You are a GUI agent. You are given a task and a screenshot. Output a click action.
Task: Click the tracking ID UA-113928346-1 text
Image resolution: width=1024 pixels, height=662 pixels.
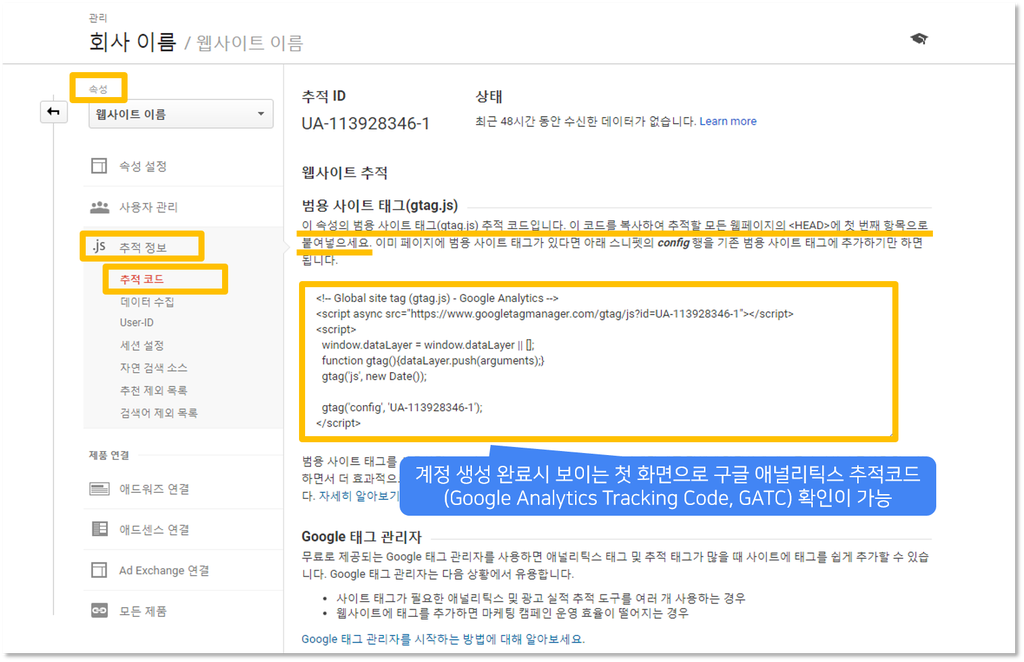pyautogui.click(x=366, y=123)
